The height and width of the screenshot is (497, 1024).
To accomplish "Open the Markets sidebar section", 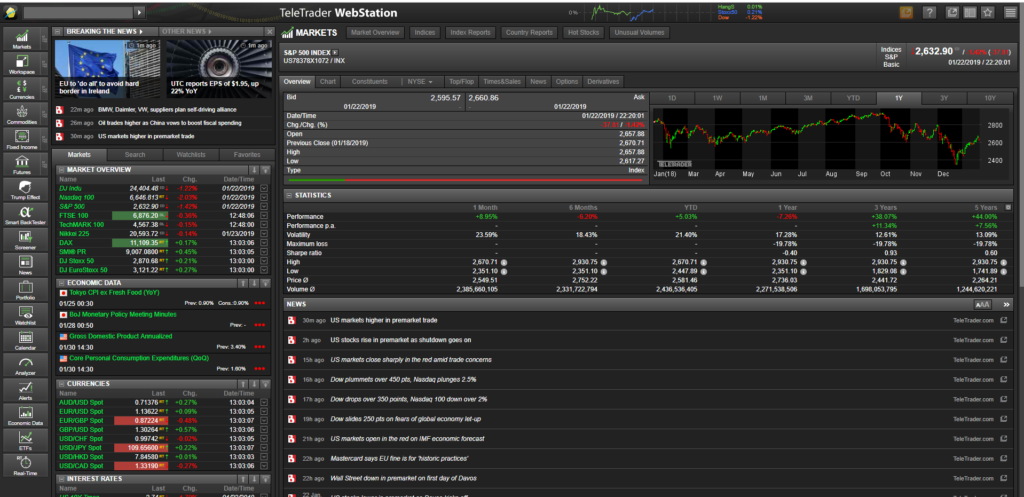I will point(22,39).
